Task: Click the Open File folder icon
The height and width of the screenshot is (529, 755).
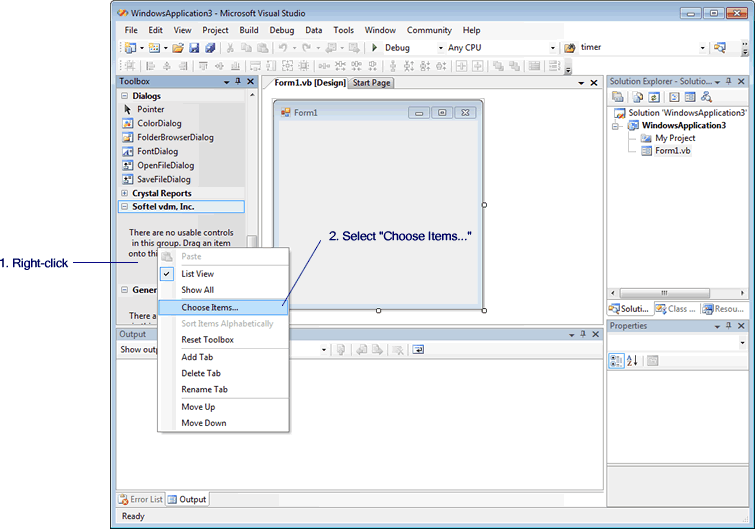Action: (x=177, y=48)
